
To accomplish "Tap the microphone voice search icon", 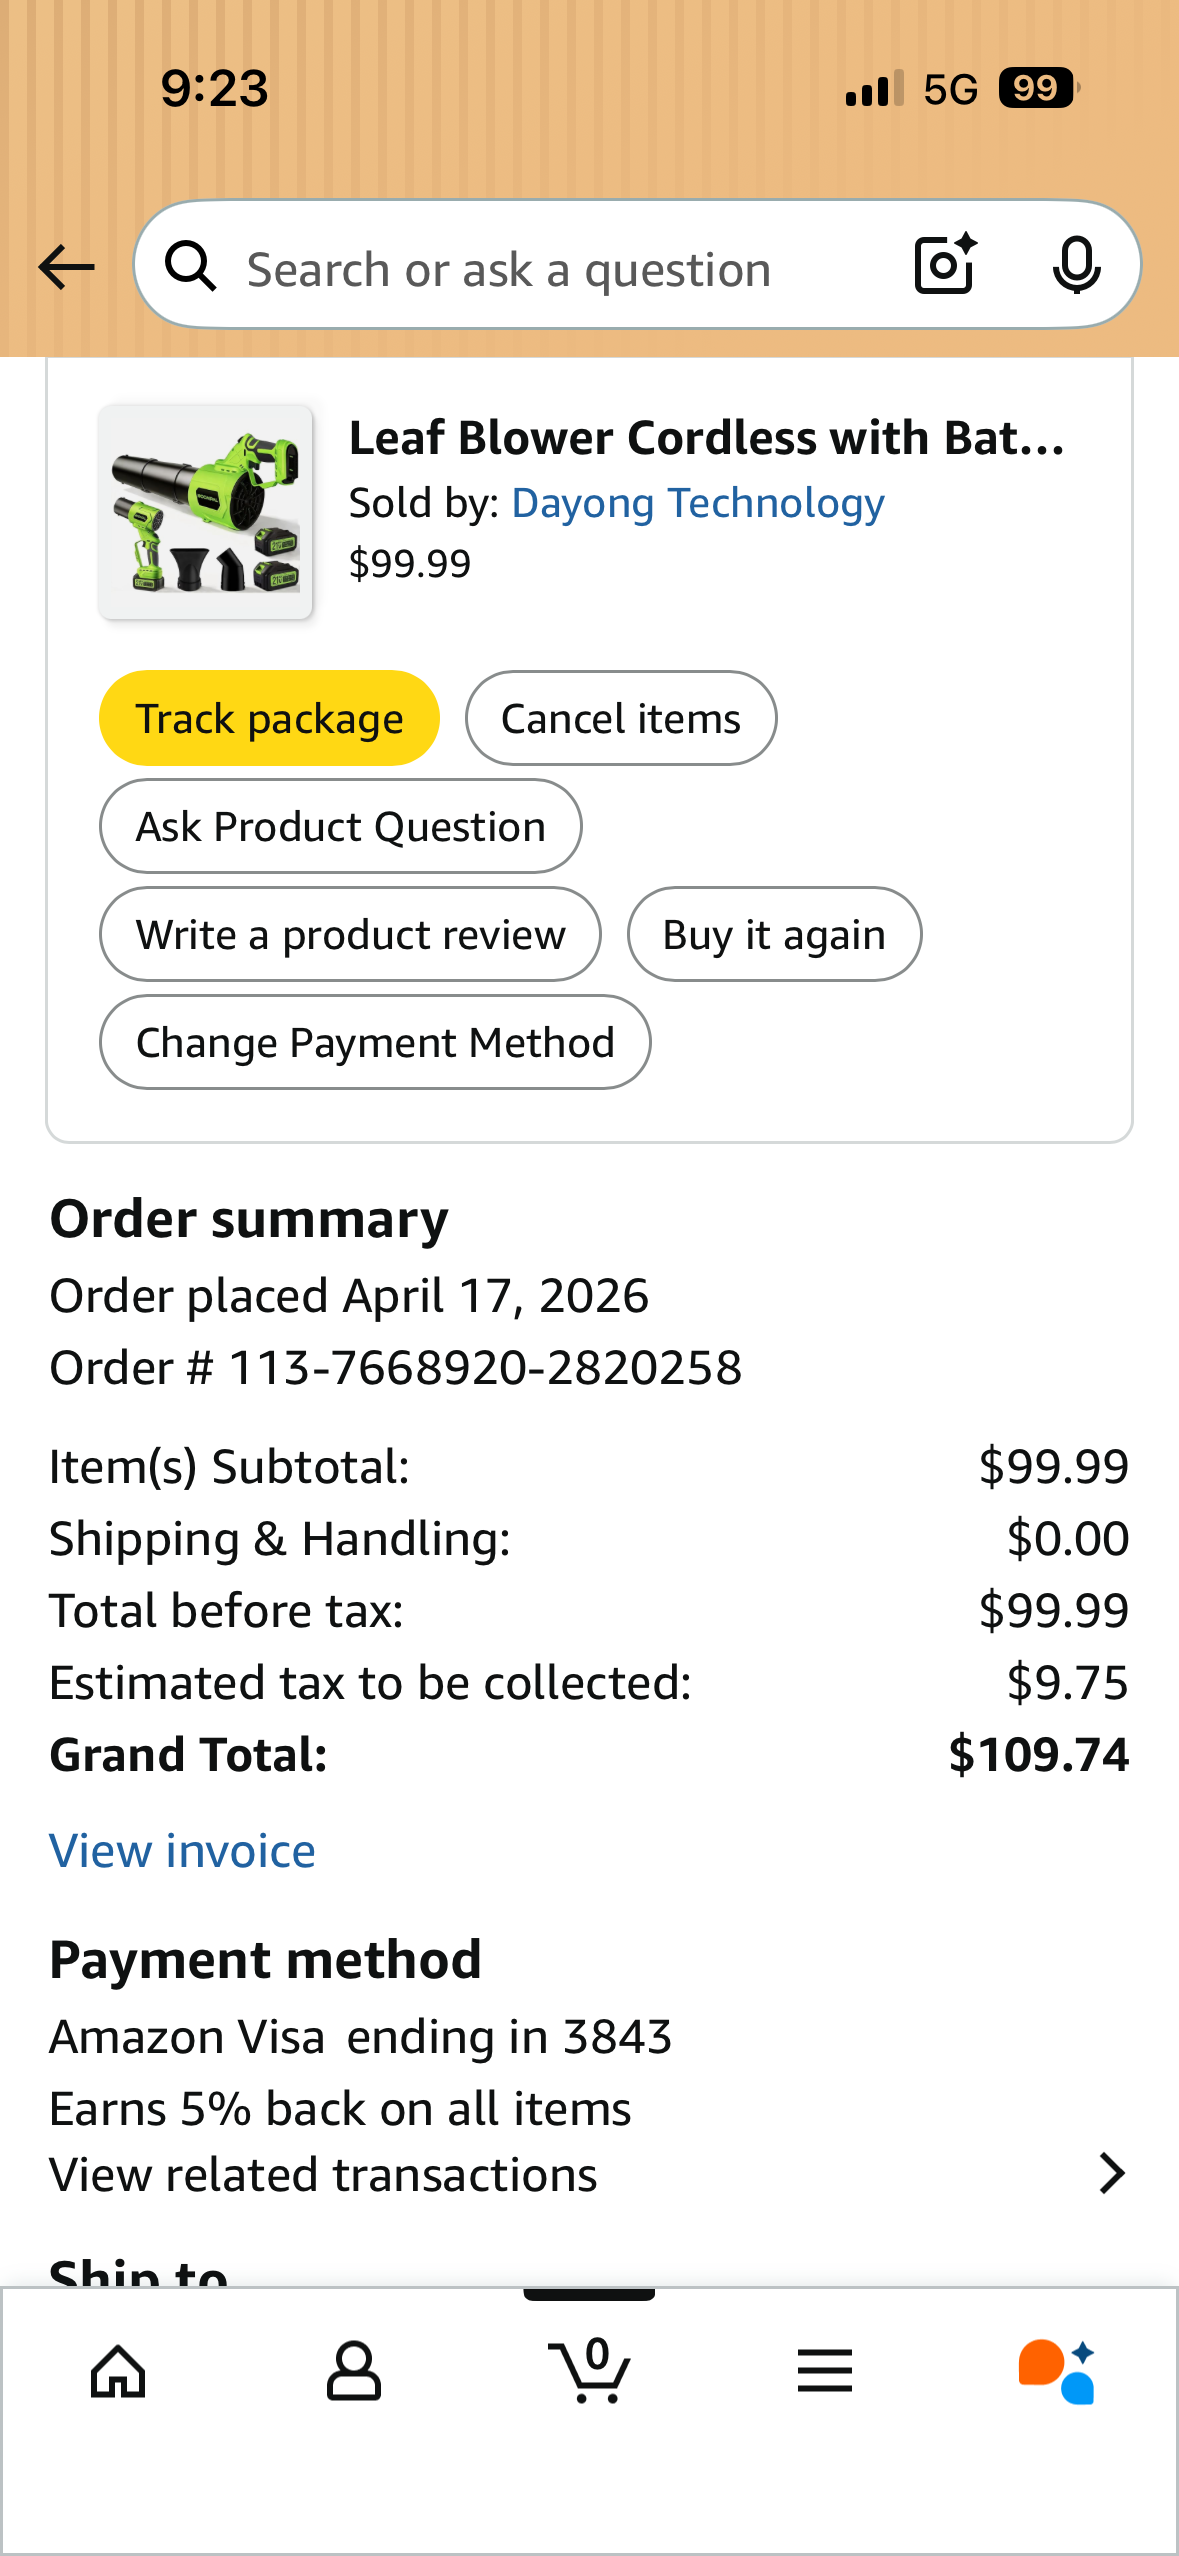I will click(1076, 265).
